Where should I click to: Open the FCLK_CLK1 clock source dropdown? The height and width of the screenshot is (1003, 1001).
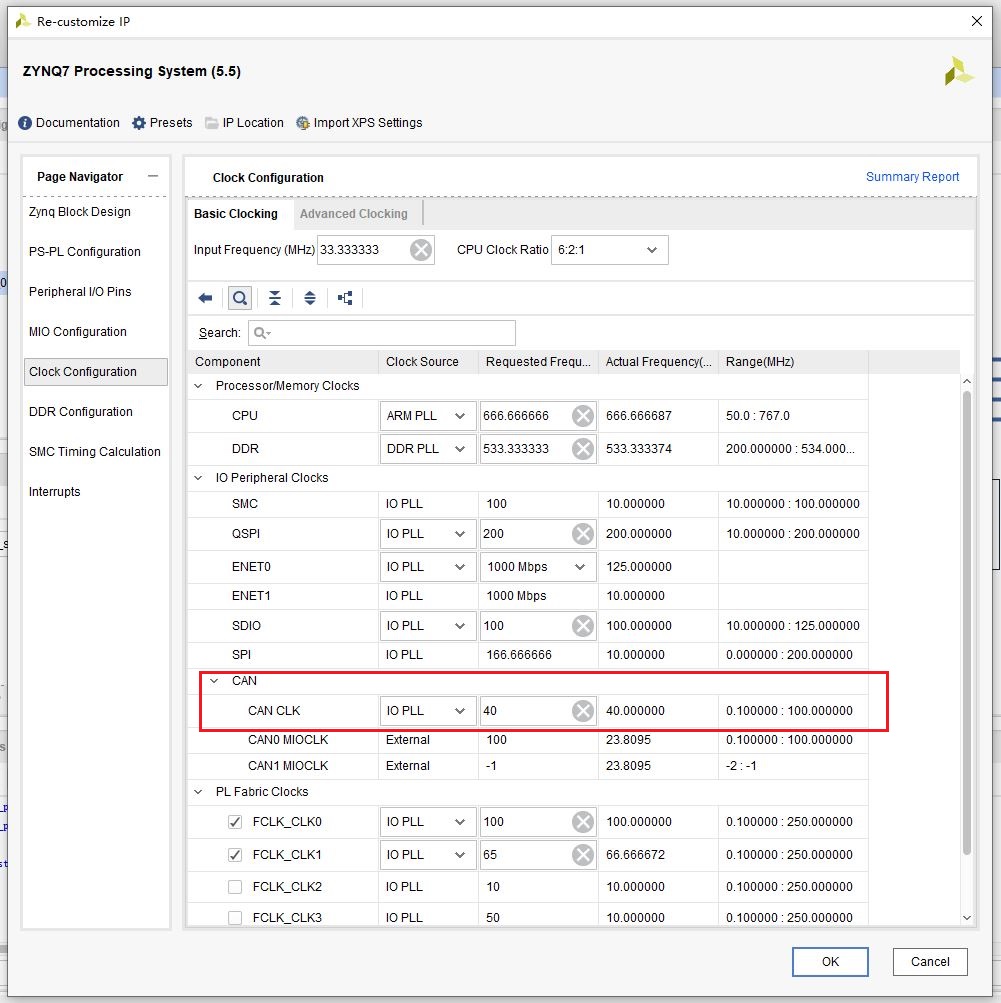(x=428, y=855)
